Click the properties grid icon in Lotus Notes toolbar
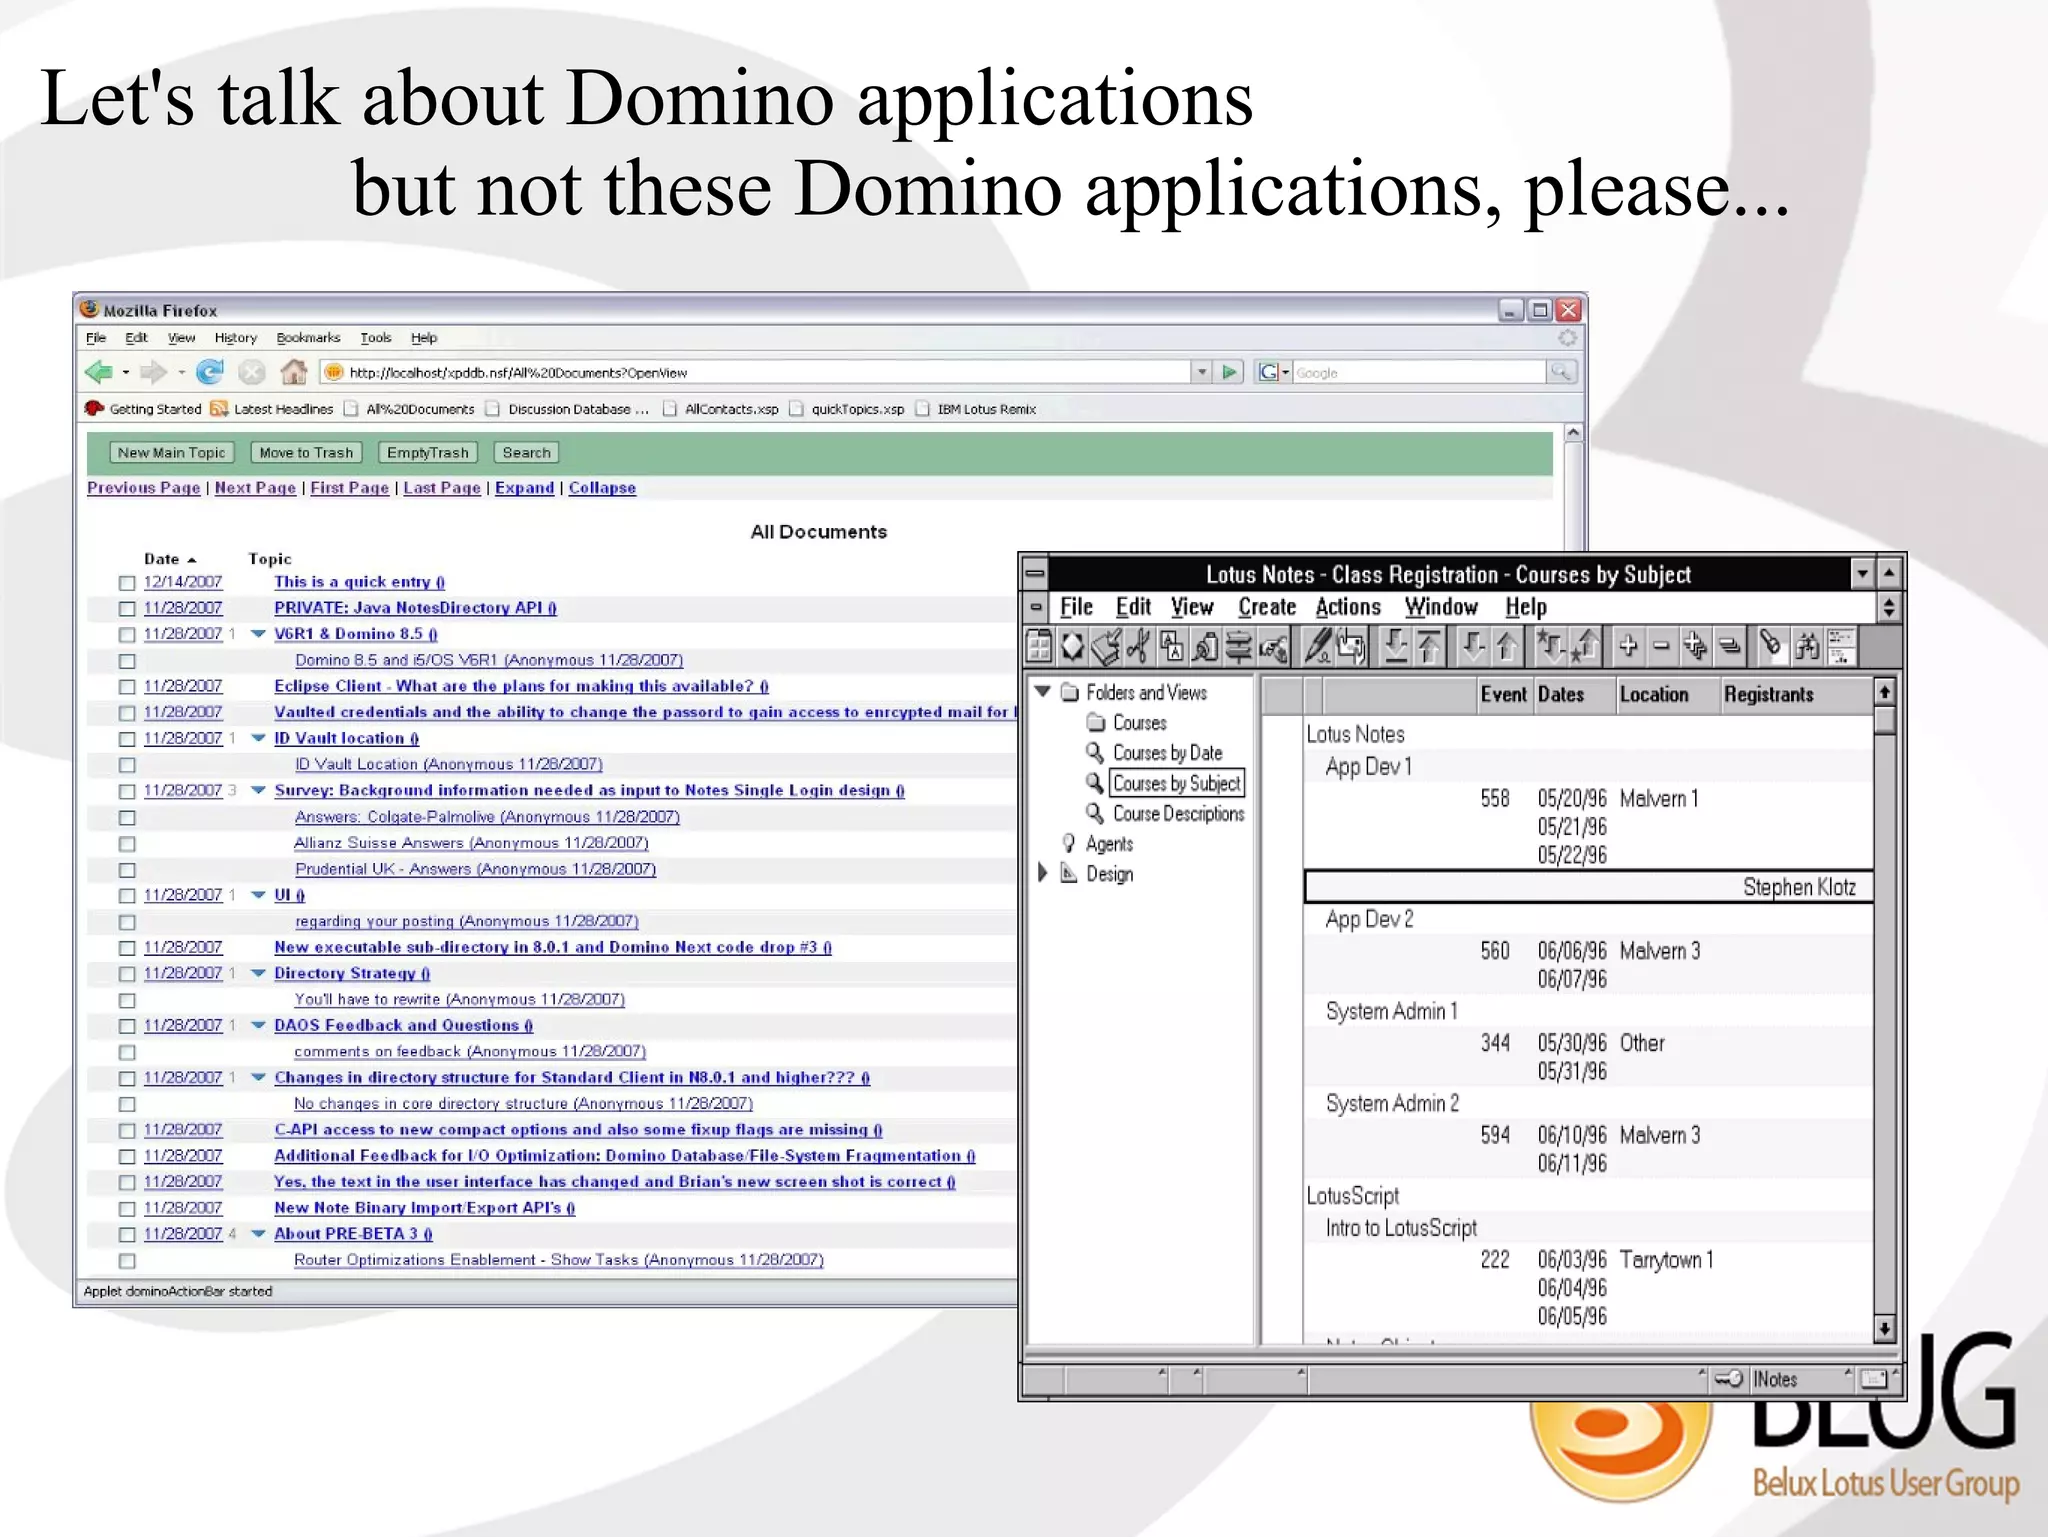2048x1537 pixels. tap(1040, 648)
